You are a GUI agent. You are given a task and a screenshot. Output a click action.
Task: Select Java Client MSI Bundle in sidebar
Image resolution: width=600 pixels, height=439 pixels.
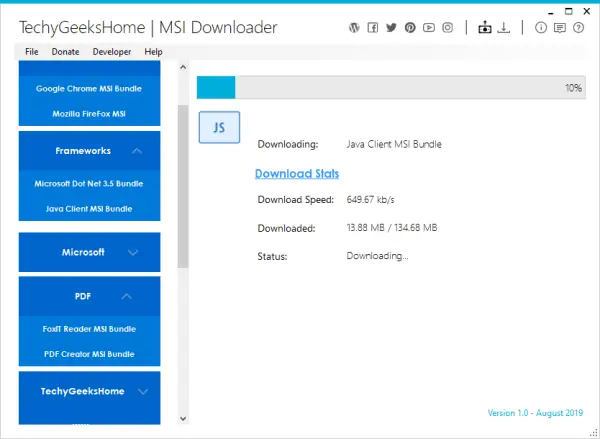coord(89,209)
